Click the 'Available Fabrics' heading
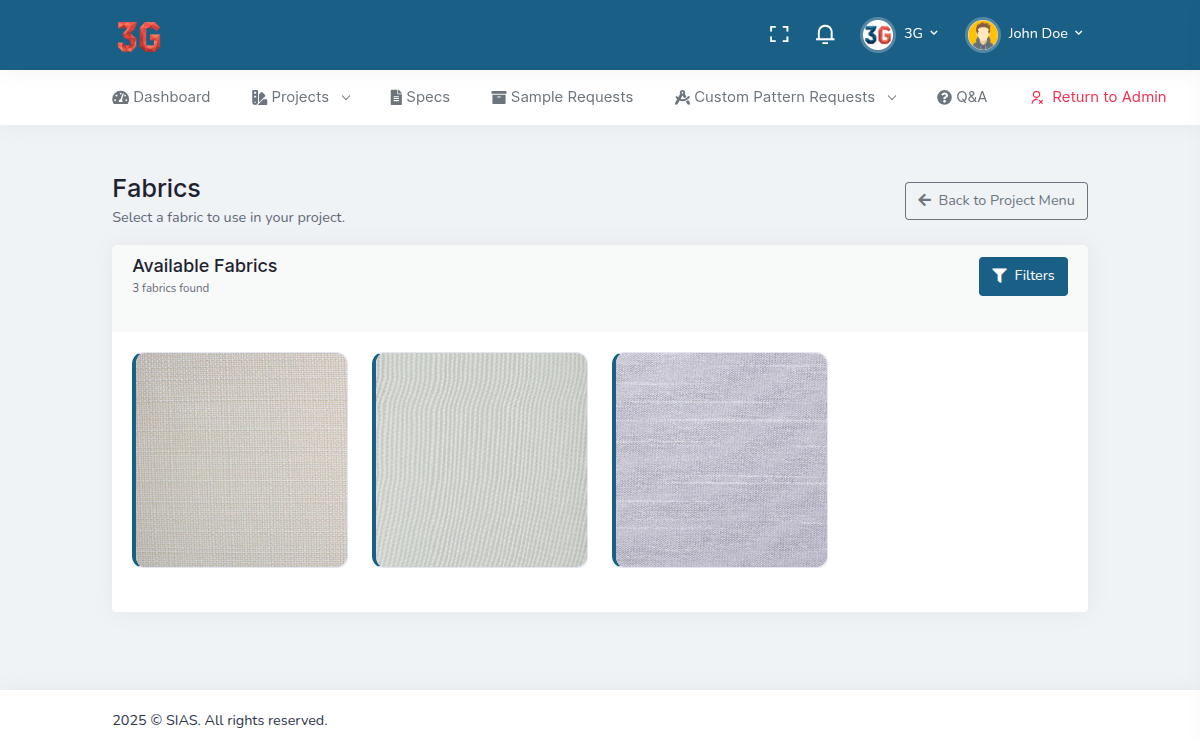This screenshot has width=1200, height=750. click(x=205, y=266)
